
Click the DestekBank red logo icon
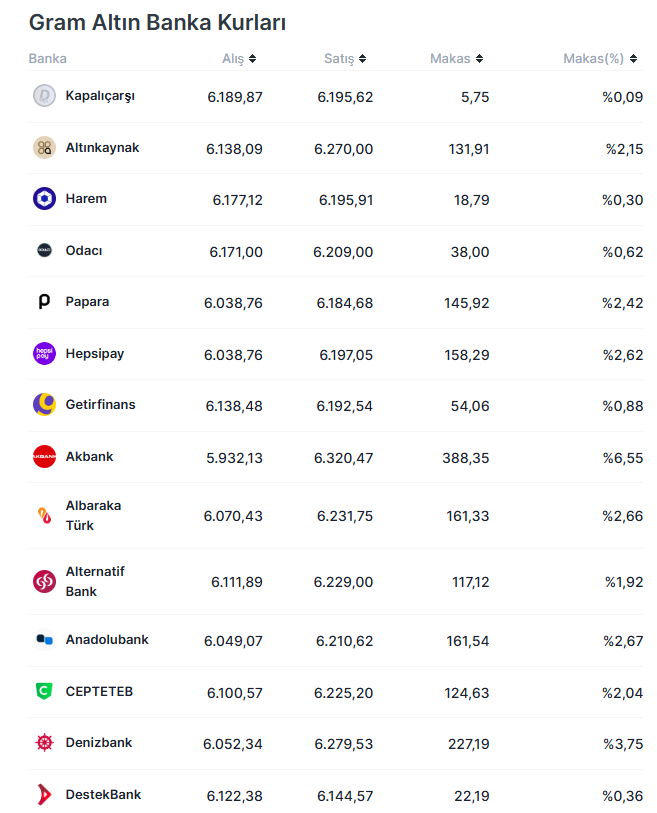(x=44, y=795)
